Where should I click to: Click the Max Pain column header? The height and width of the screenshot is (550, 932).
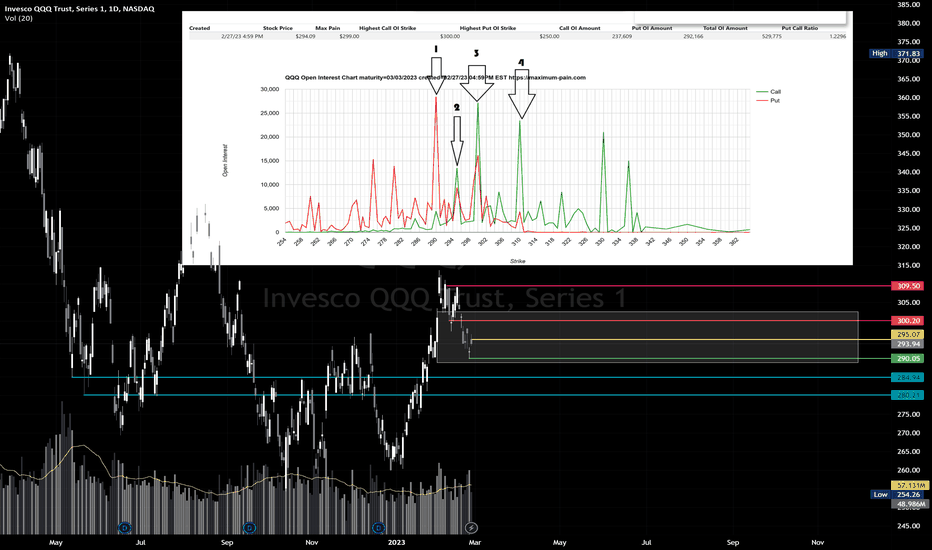(328, 28)
